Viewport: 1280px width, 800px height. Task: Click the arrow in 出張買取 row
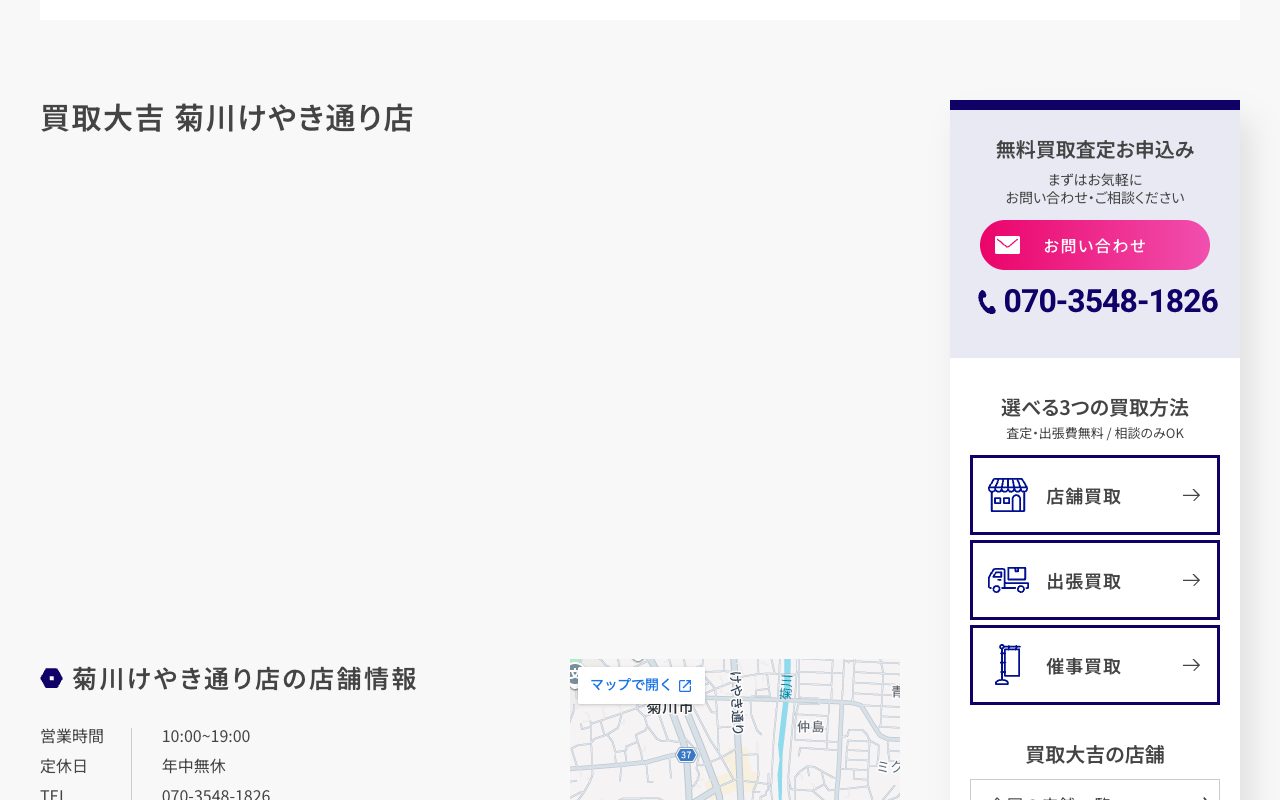coord(1191,580)
